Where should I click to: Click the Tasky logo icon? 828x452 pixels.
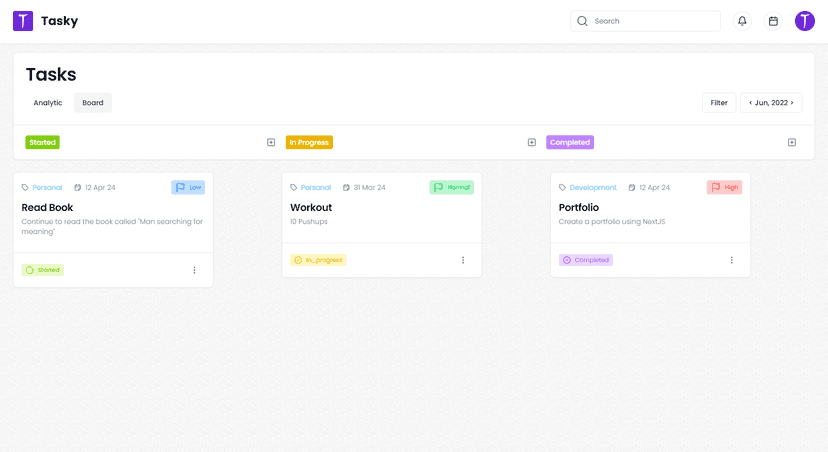[x=23, y=21]
